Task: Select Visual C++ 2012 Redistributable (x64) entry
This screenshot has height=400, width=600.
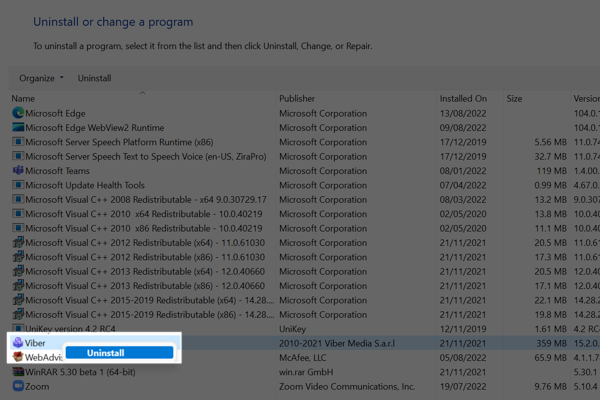Action: pos(145,243)
